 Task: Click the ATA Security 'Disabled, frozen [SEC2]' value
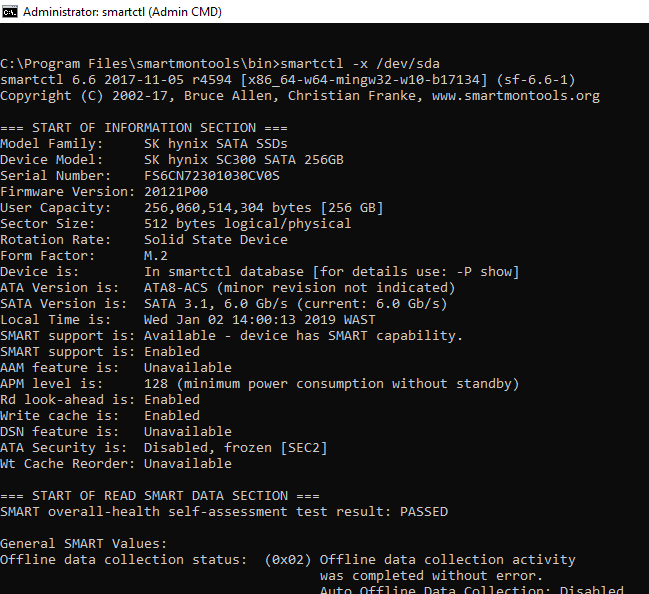[236, 448]
